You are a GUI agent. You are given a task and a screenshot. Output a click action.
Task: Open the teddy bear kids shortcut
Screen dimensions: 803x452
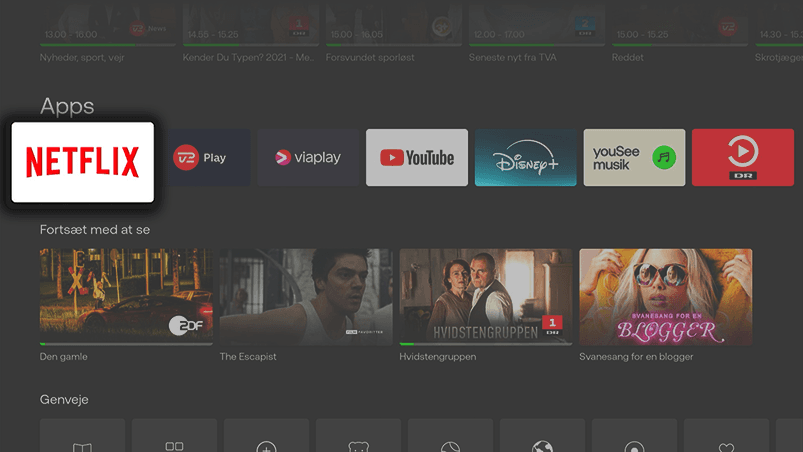pyautogui.click(x=358, y=436)
